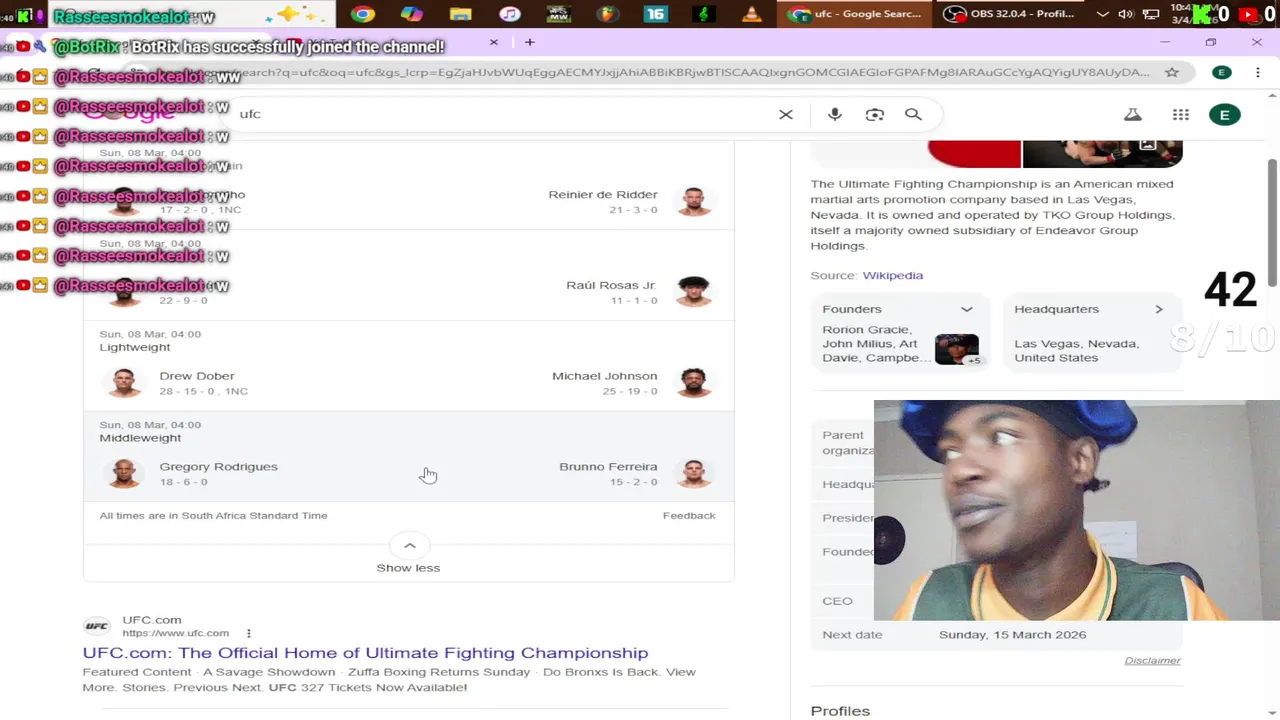This screenshot has width=1280, height=720.
Task: Launch the iTunes music taskbar icon
Action: 509,14
